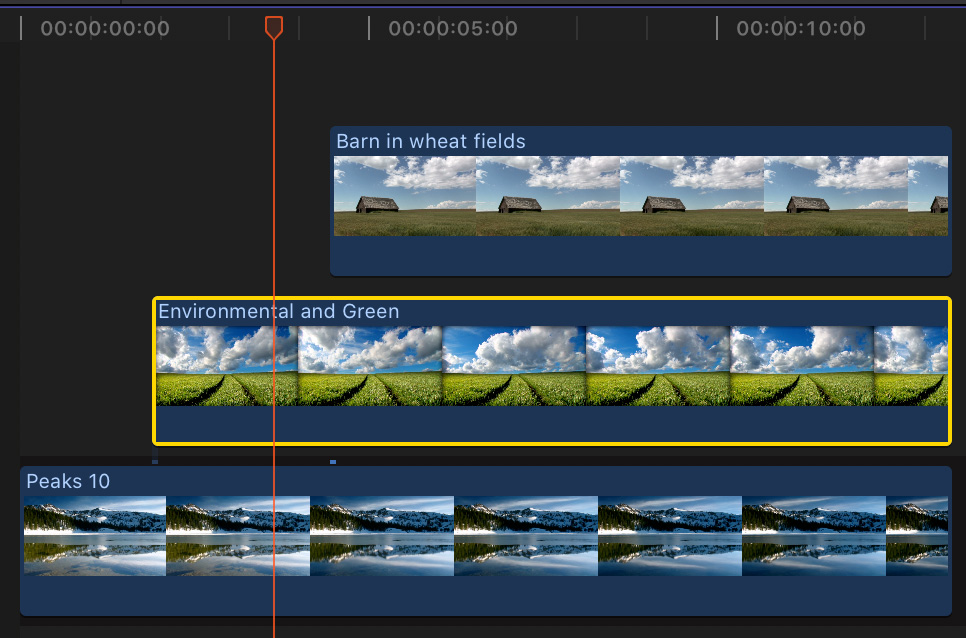Click the second barn thumbnail in the filmstrip

pyautogui.click(x=547, y=196)
